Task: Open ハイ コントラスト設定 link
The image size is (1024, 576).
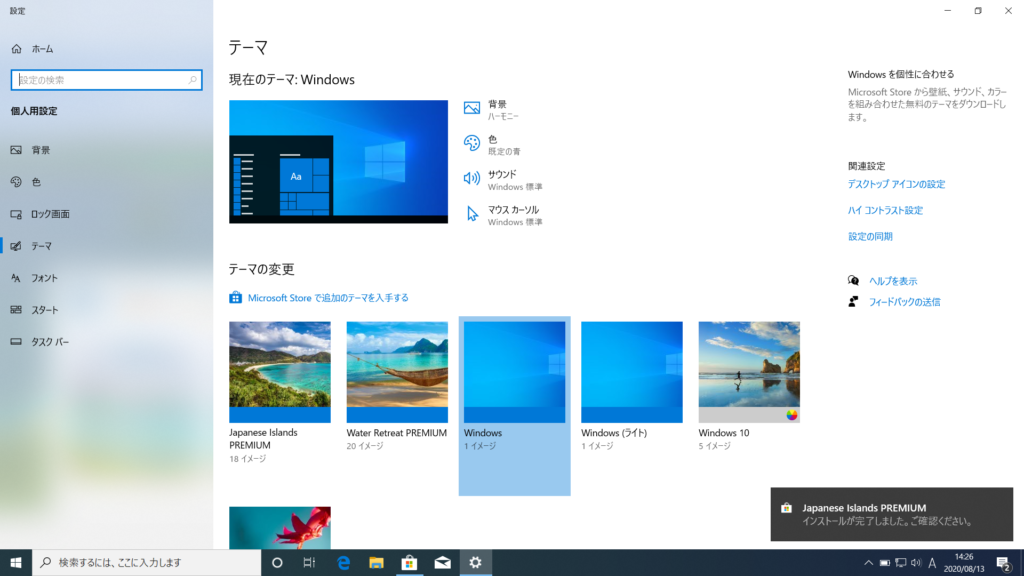Action: [885, 210]
